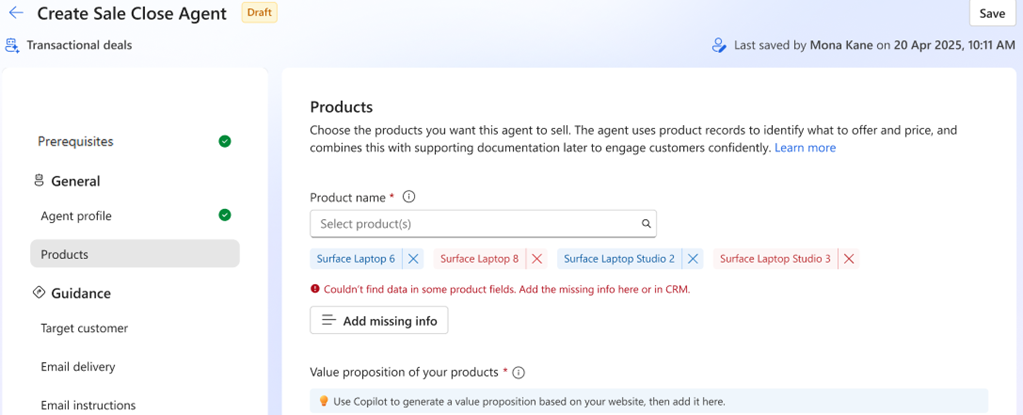This screenshot has width=1023, height=415.
Task: Click Value proposition info icon
Action: (x=518, y=373)
